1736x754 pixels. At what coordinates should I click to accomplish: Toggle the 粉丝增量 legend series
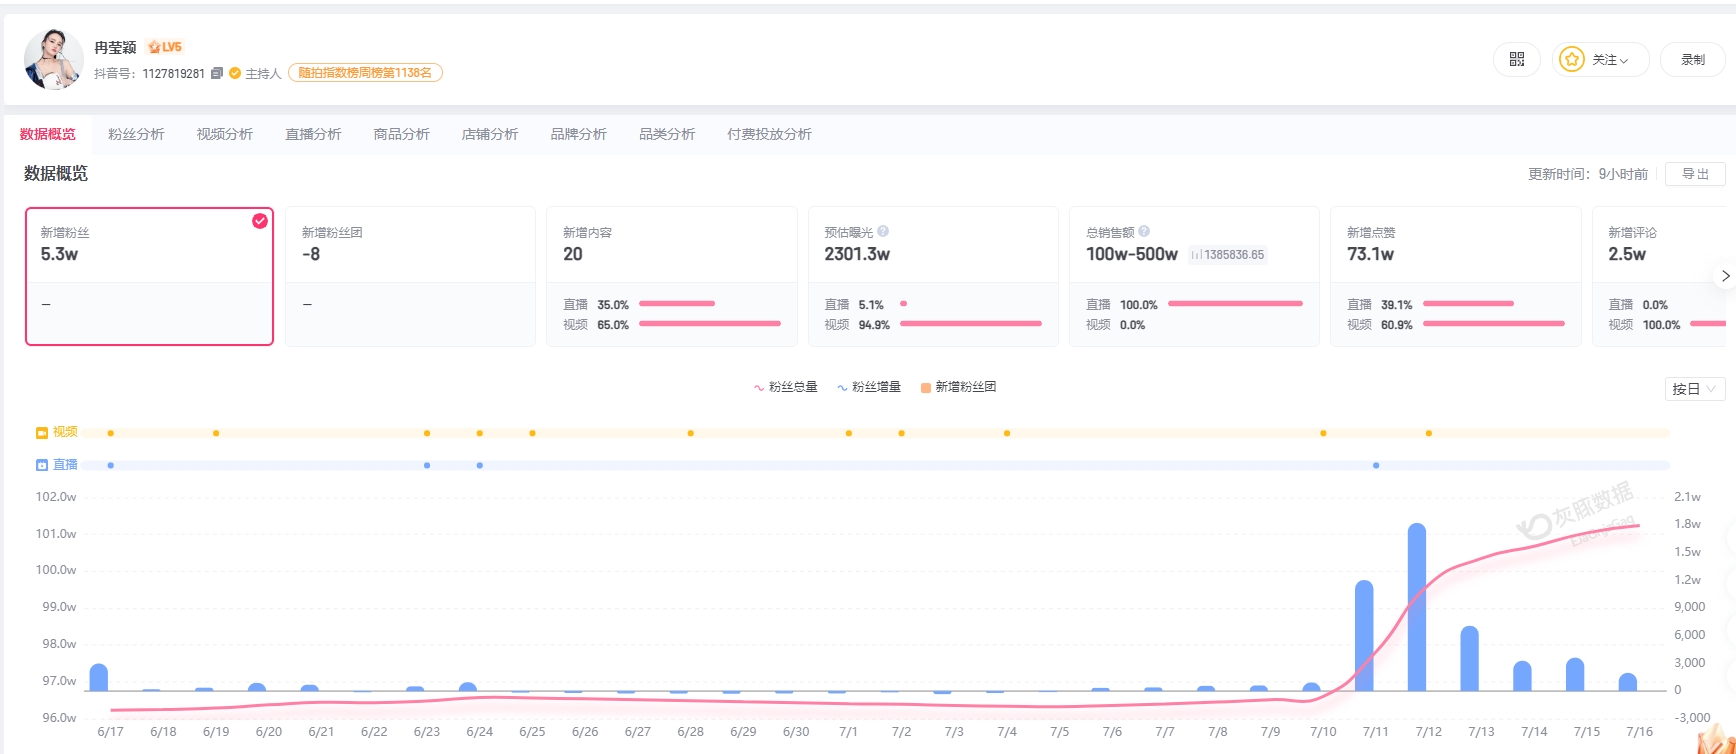point(869,387)
